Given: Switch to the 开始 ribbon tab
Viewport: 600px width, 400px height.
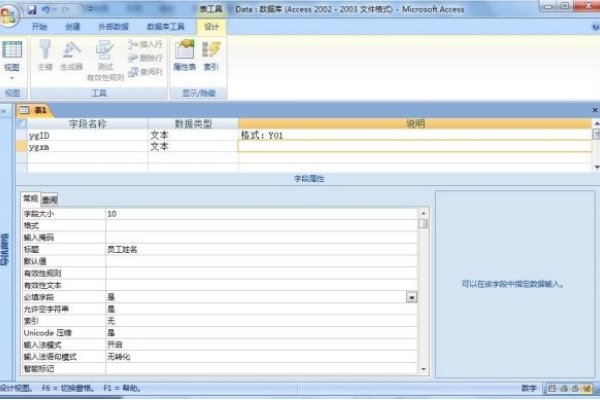Looking at the screenshot, I should pos(39,26).
